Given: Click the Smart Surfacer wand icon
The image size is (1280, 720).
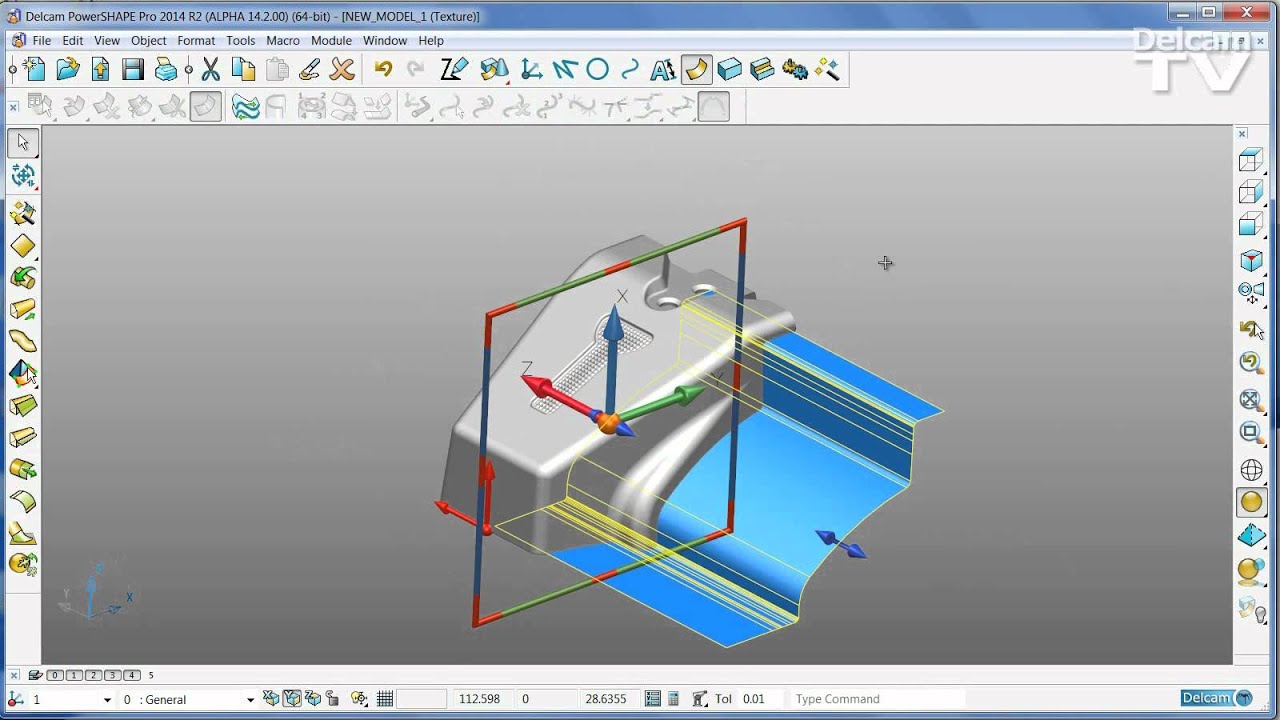Looking at the screenshot, I should point(22,213).
